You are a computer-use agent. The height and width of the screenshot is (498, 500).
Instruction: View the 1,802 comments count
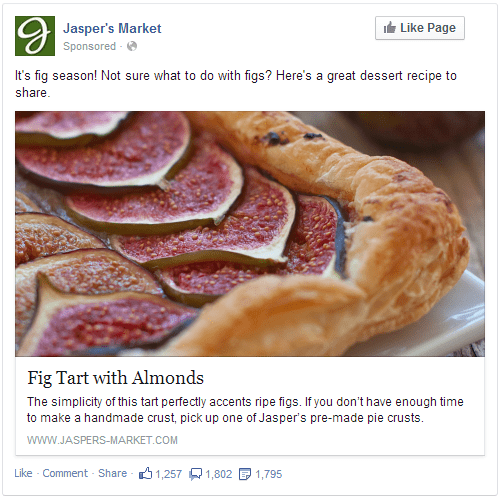pyautogui.click(x=219, y=474)
